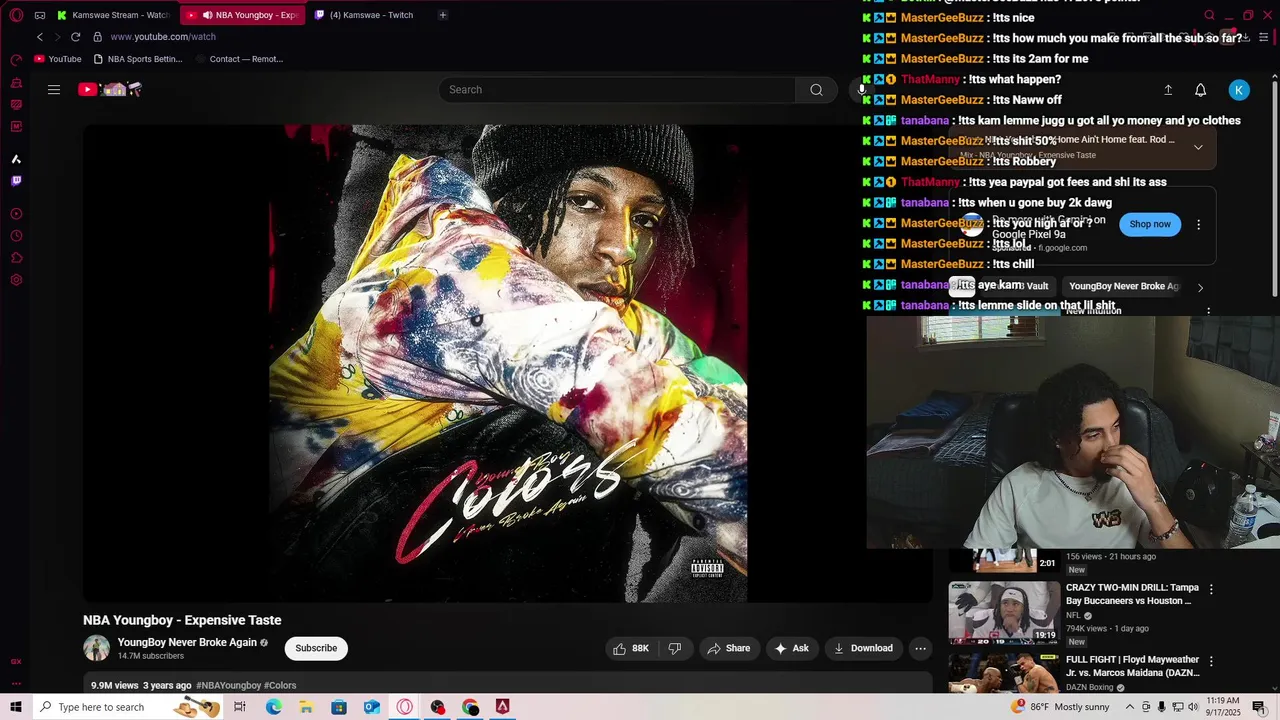
Task: Open the Opera menu logo
Action: 16,15
